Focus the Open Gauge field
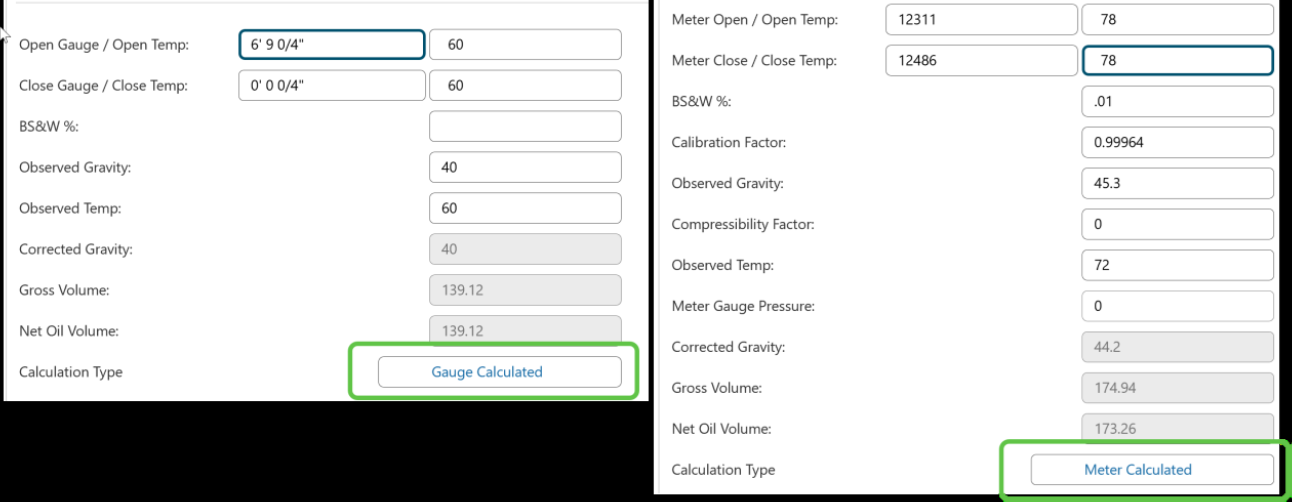Image resolution: width=1292 pixels, height=502 pixels. (332, 45)
